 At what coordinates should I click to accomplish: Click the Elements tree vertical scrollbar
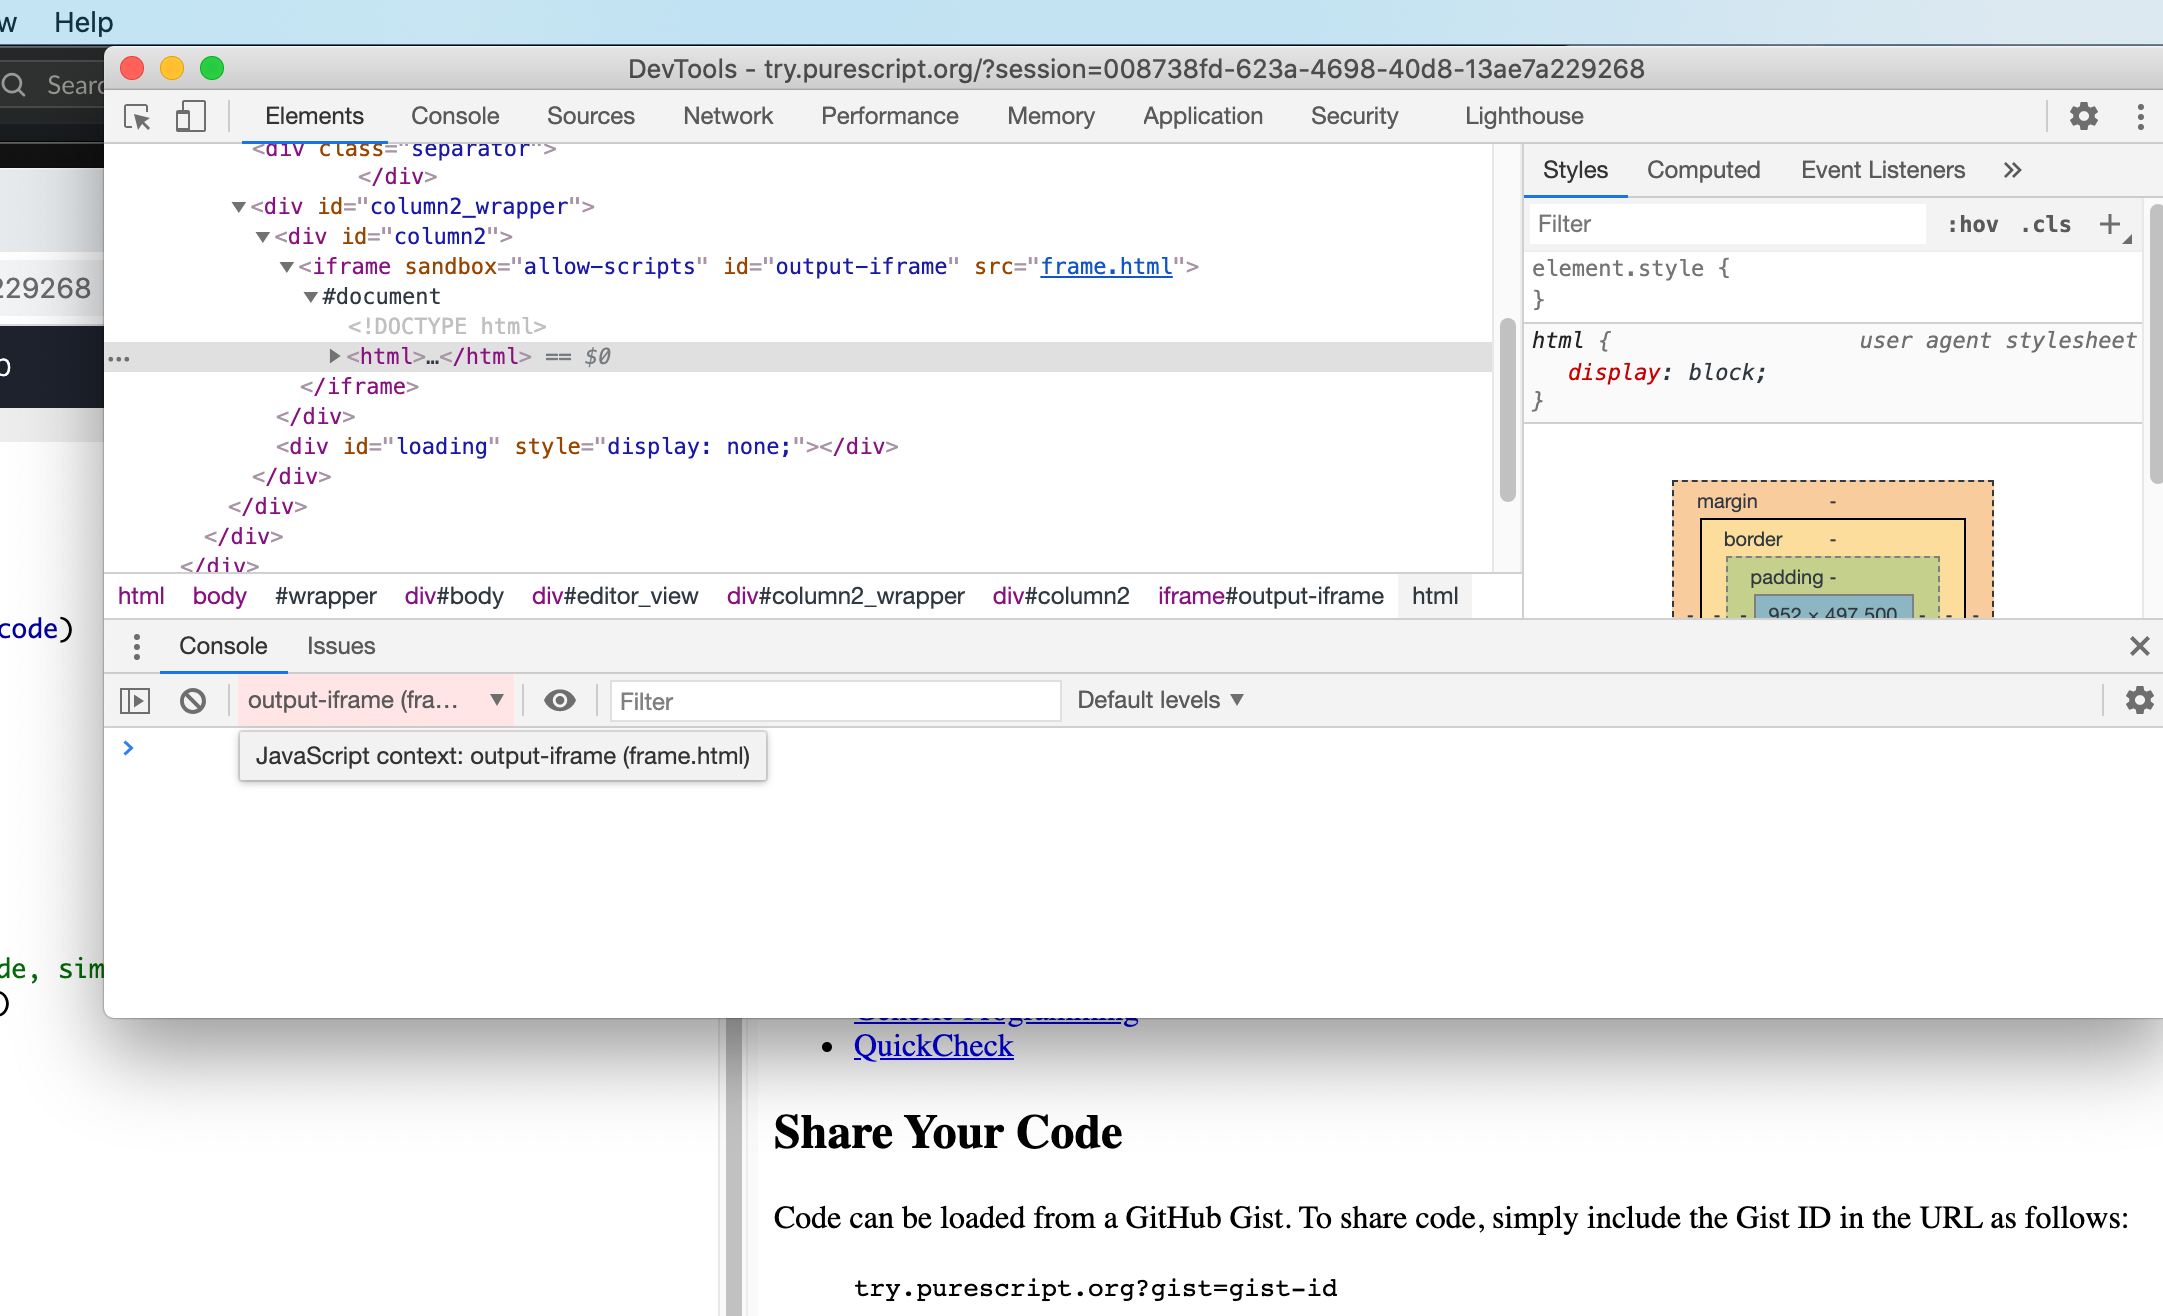click(x=1508, y=410)
